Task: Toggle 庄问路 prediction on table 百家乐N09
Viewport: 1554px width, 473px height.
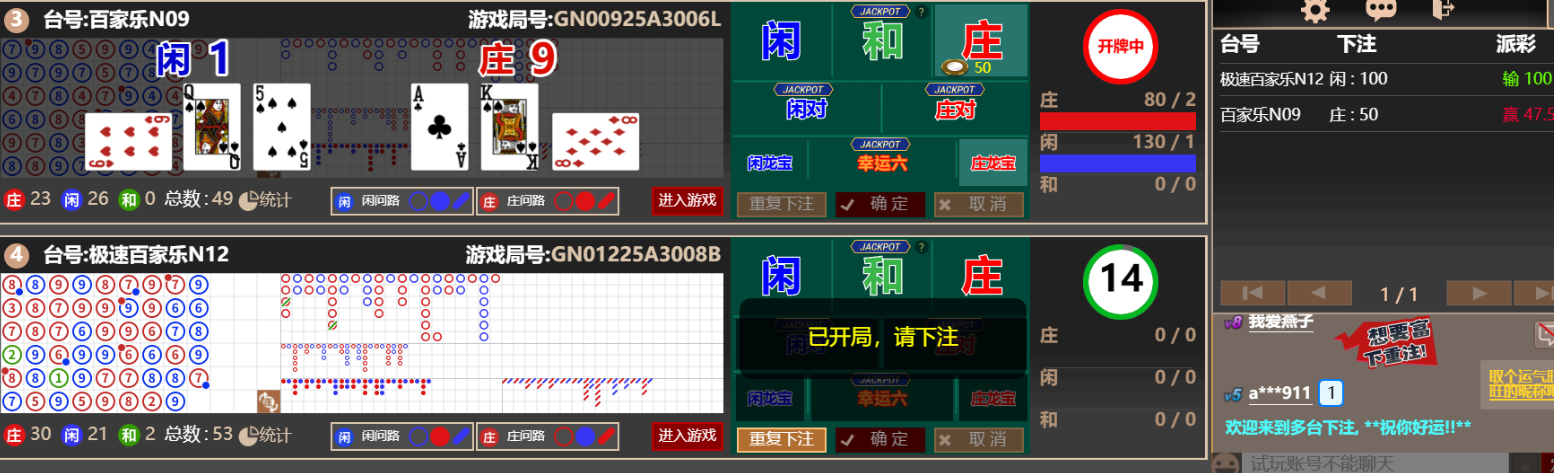Action: (547, 201)
